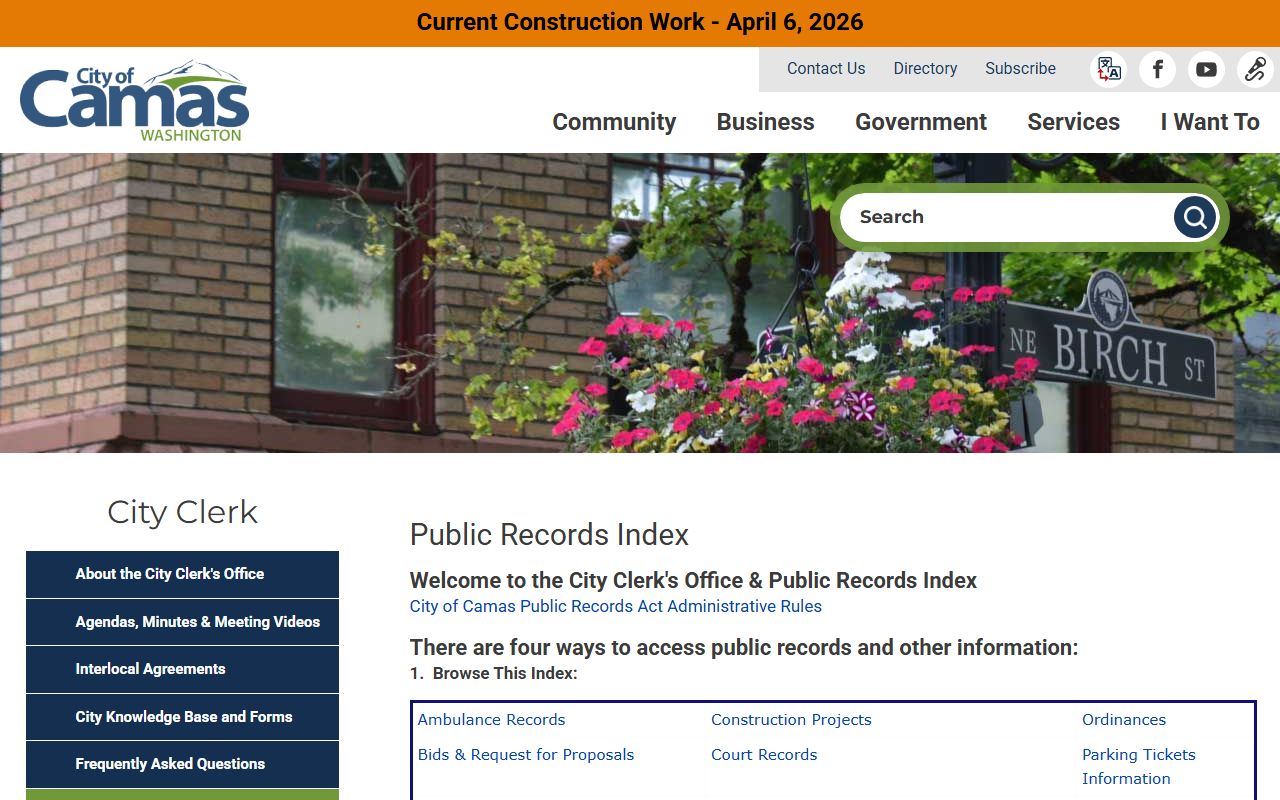The width and height of the screenshot is (1280, 800).
Task: Select Agendas, Minutes & Meeting Videos
Action: 182,622
